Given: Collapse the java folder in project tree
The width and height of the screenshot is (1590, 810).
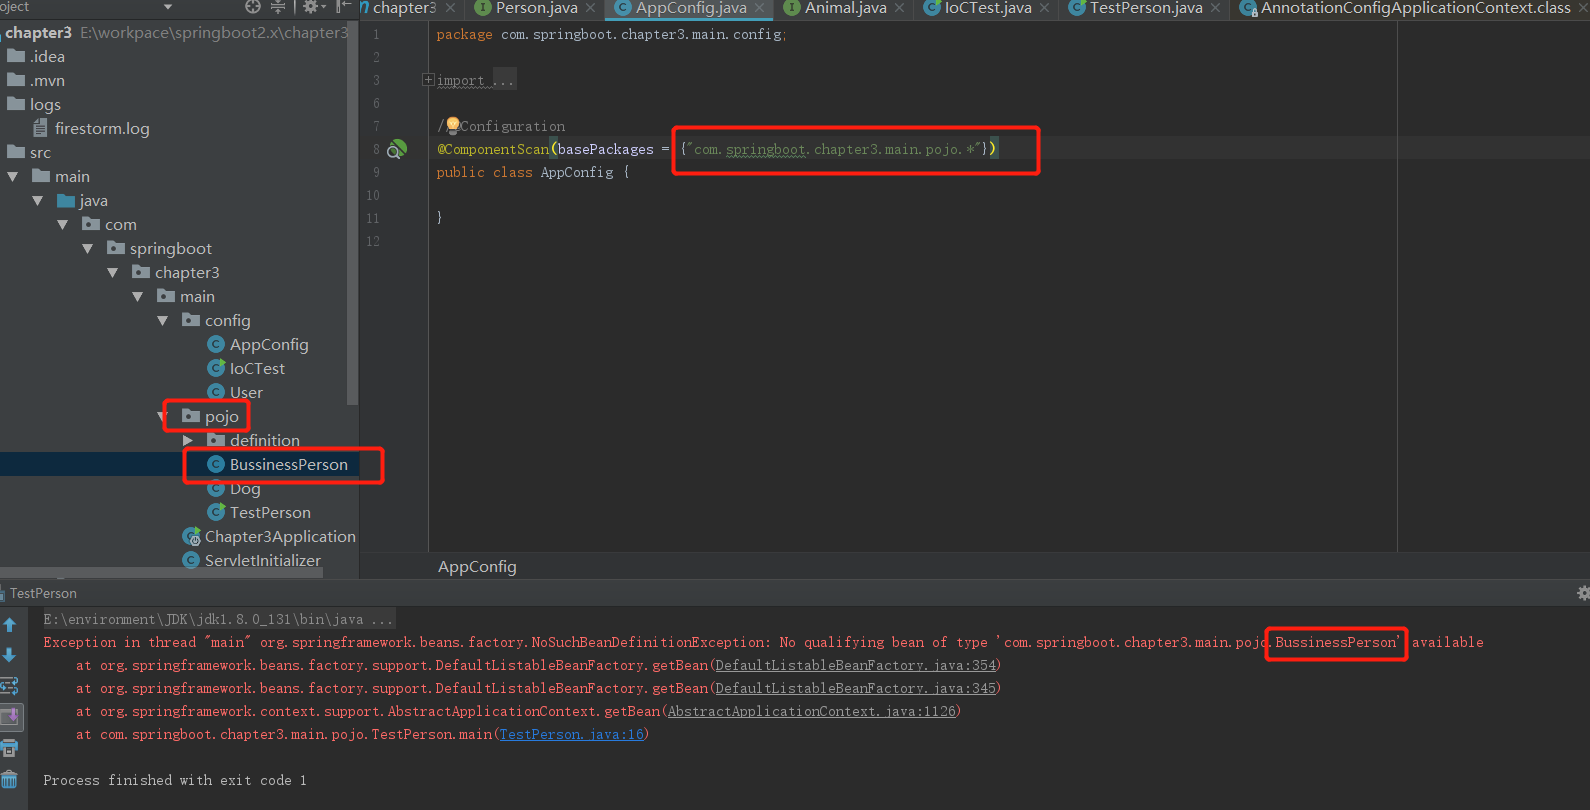Looking at the screenshot, I should 38,201.
